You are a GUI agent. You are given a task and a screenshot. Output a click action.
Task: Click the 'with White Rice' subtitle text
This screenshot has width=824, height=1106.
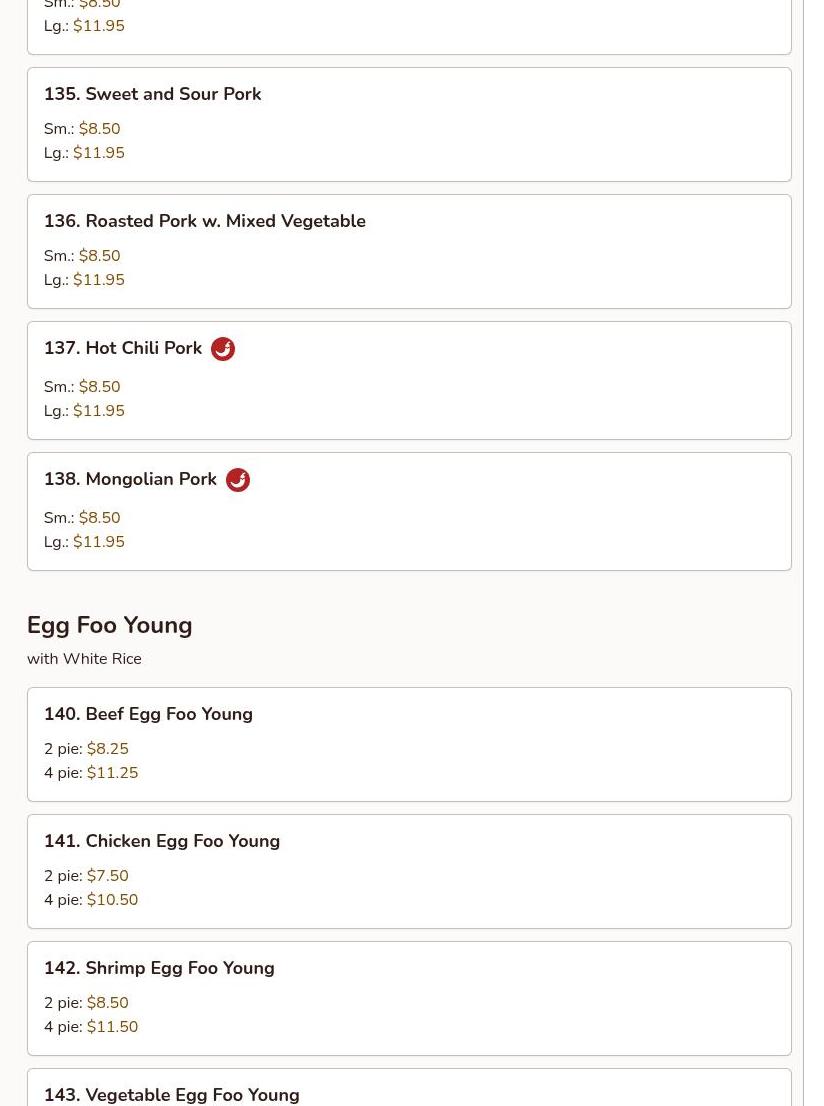click(x=84, y=659)
